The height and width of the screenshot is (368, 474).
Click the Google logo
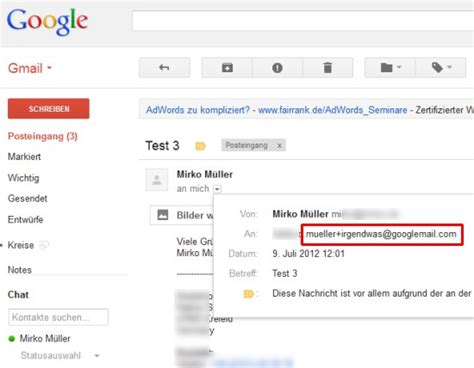point(47,21)
